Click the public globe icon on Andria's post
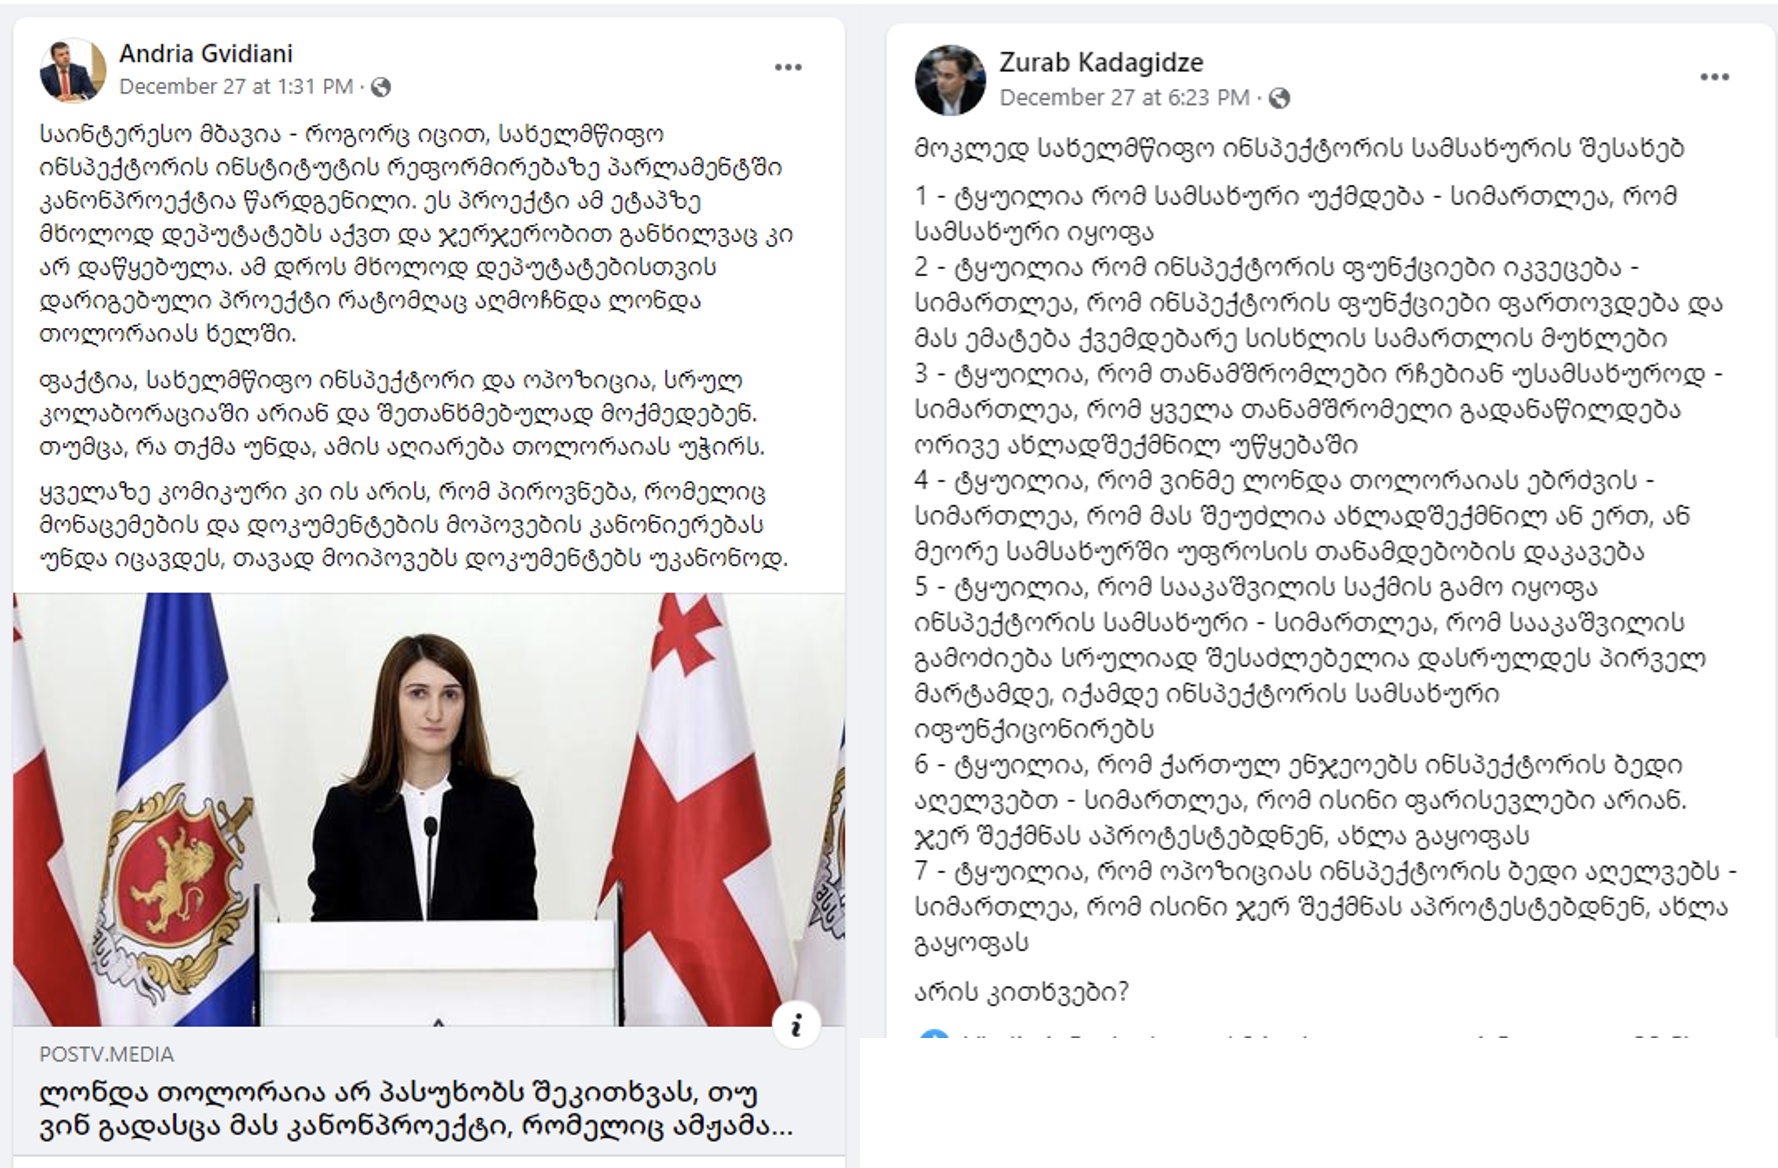This screenshot has width=1778, height=1168. pos(381,87)
